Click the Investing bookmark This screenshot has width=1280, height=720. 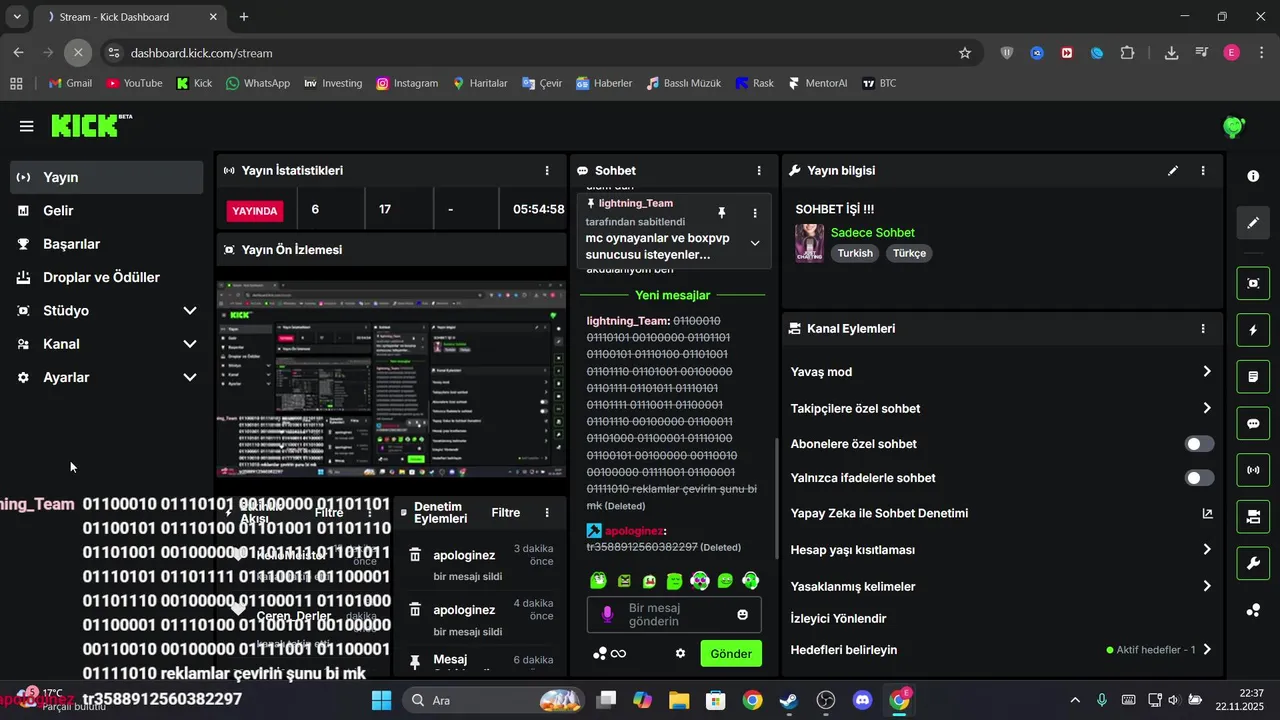tap(333, 83)
